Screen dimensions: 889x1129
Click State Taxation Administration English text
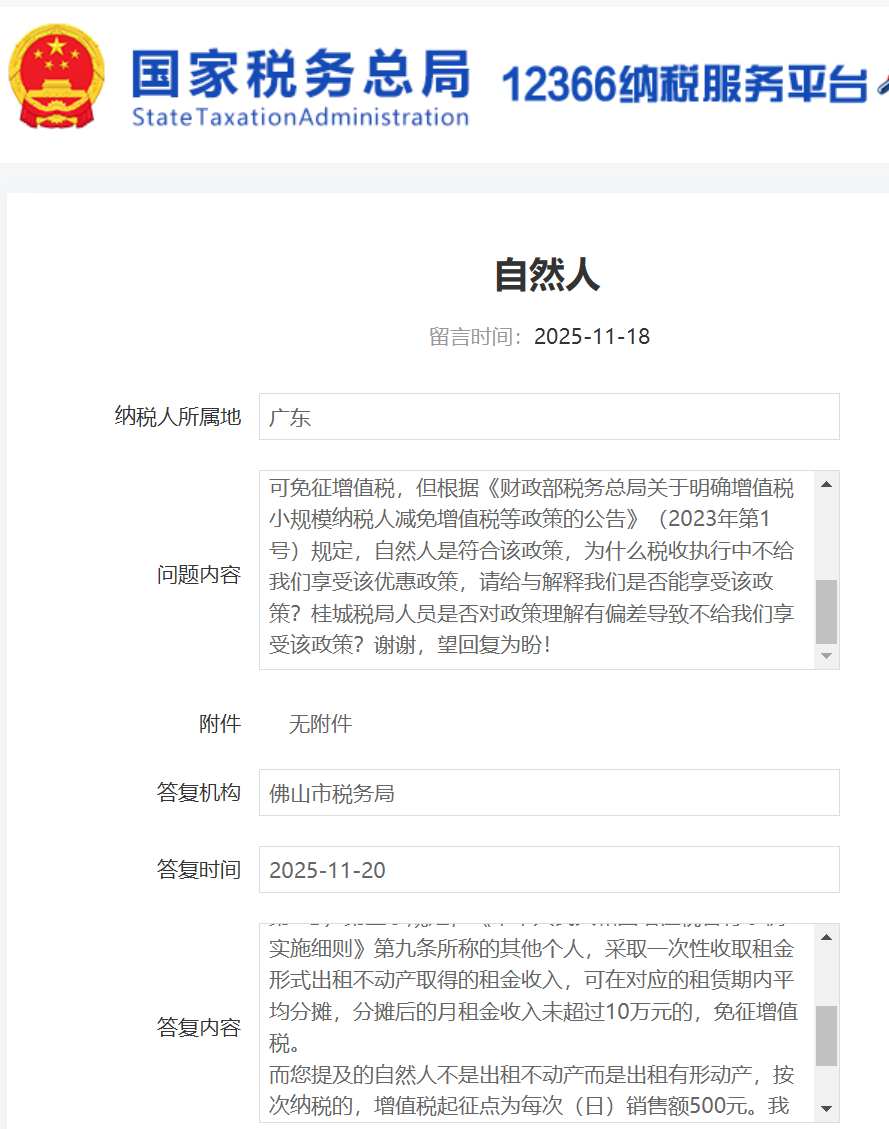(300, 117)
